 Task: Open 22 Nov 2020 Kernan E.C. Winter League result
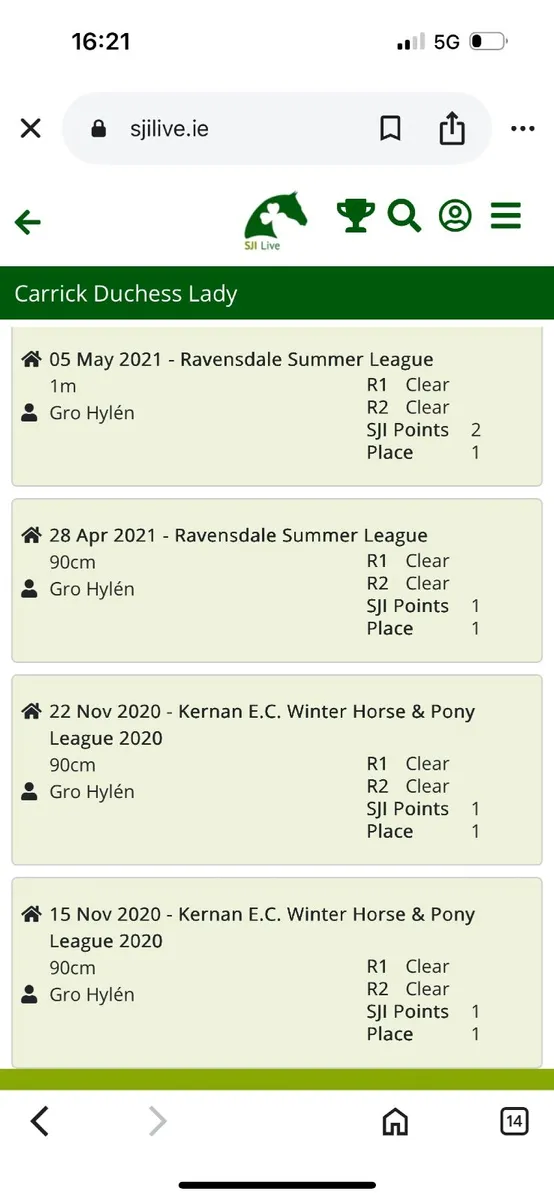pyautogui.click(x=277, y=770)
